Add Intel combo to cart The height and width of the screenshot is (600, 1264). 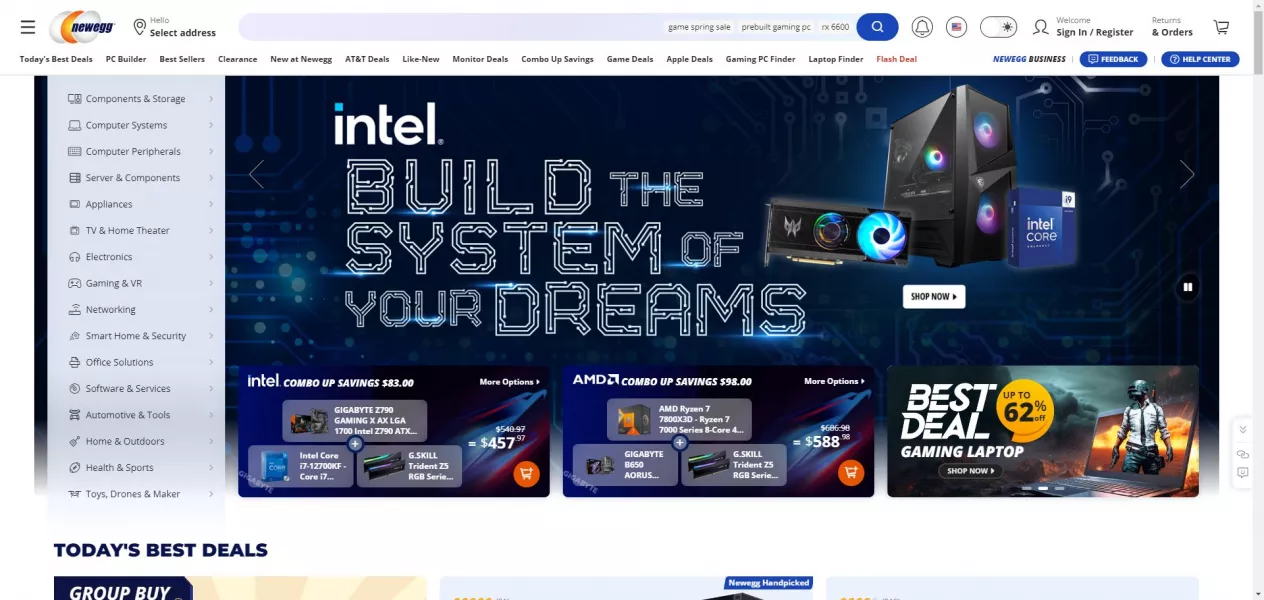(527, 473)
